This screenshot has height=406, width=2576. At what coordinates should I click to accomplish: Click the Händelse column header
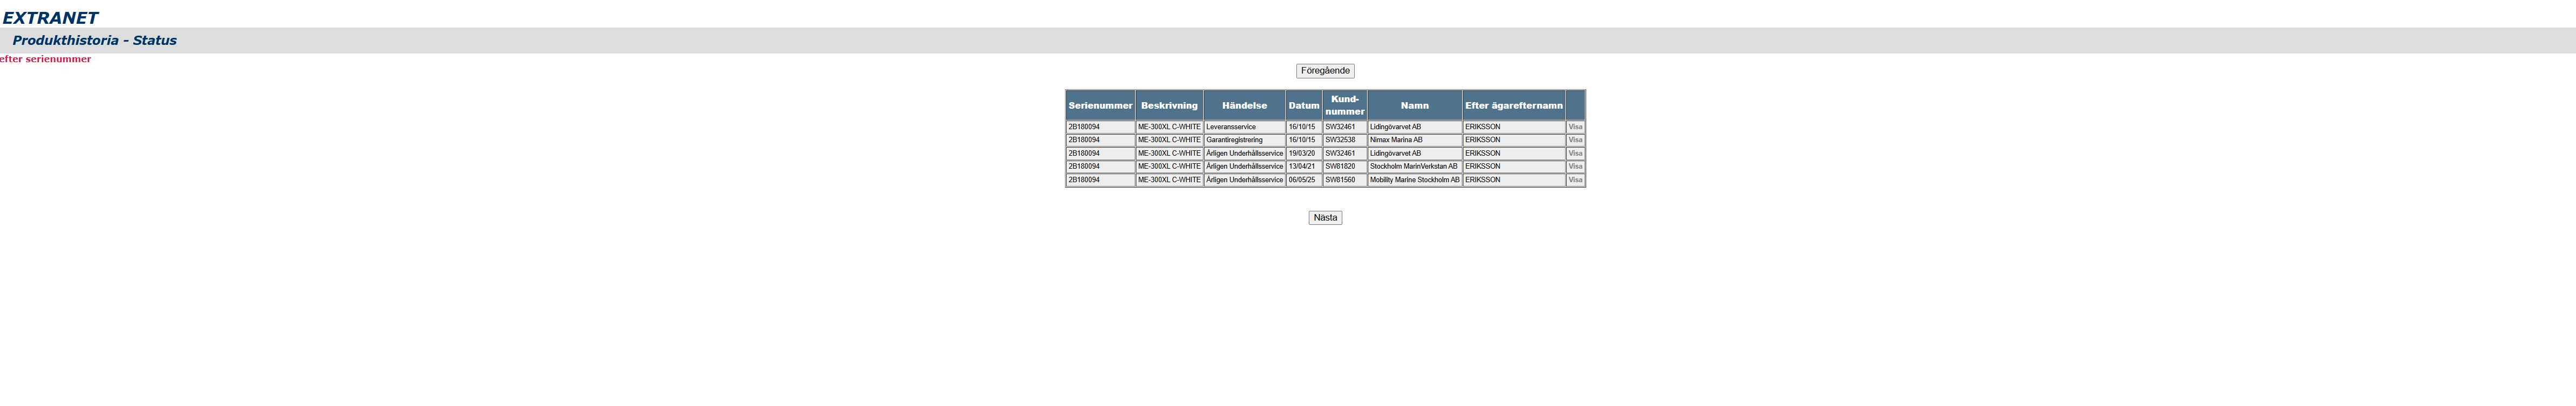[x=1244, y=105]
